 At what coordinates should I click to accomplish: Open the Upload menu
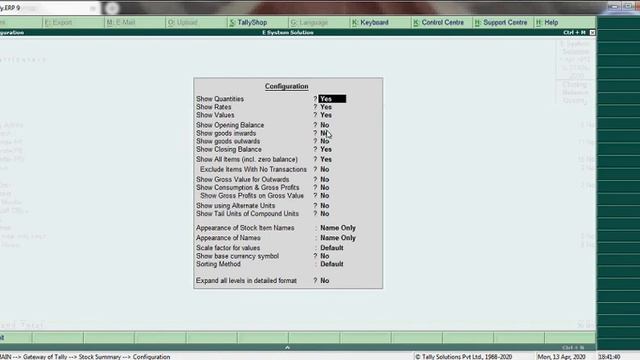click(x=182, y=22)
